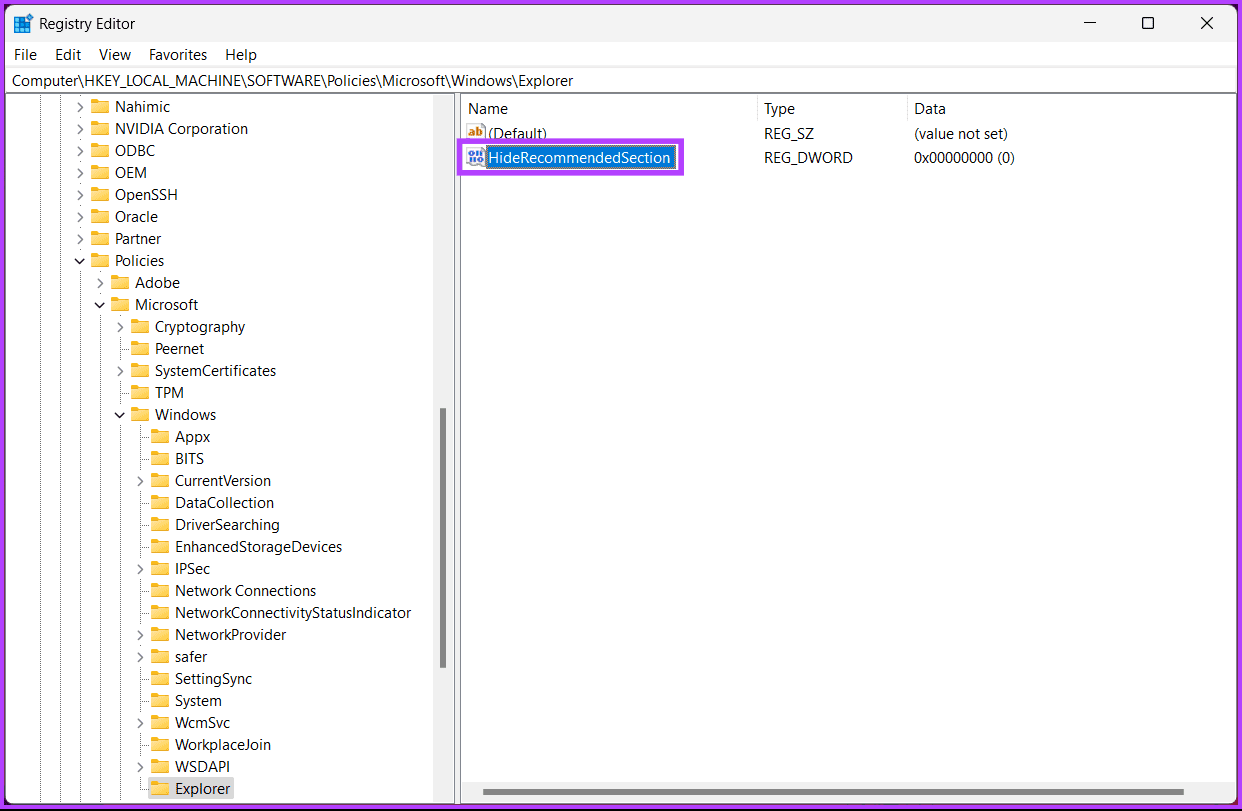This screenshot has width=1242, height=811.
Task: Click the Policies folder icon
Action: [x=99, y=261]
